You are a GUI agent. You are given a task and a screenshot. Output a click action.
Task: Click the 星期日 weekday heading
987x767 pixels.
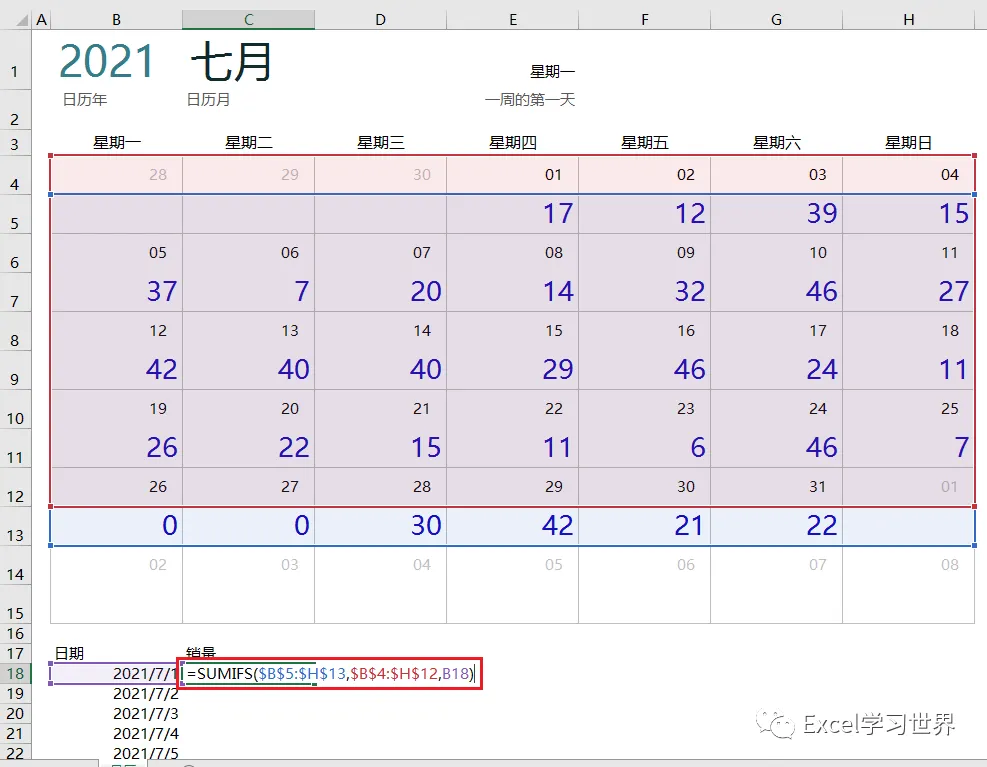(908, 143)
